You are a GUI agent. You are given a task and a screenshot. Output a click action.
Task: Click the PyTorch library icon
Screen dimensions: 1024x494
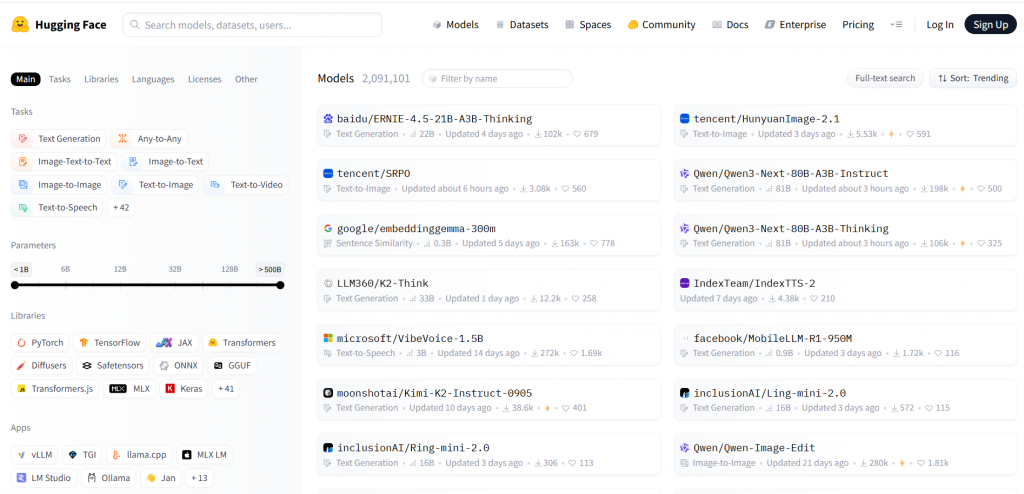[22, 343]
